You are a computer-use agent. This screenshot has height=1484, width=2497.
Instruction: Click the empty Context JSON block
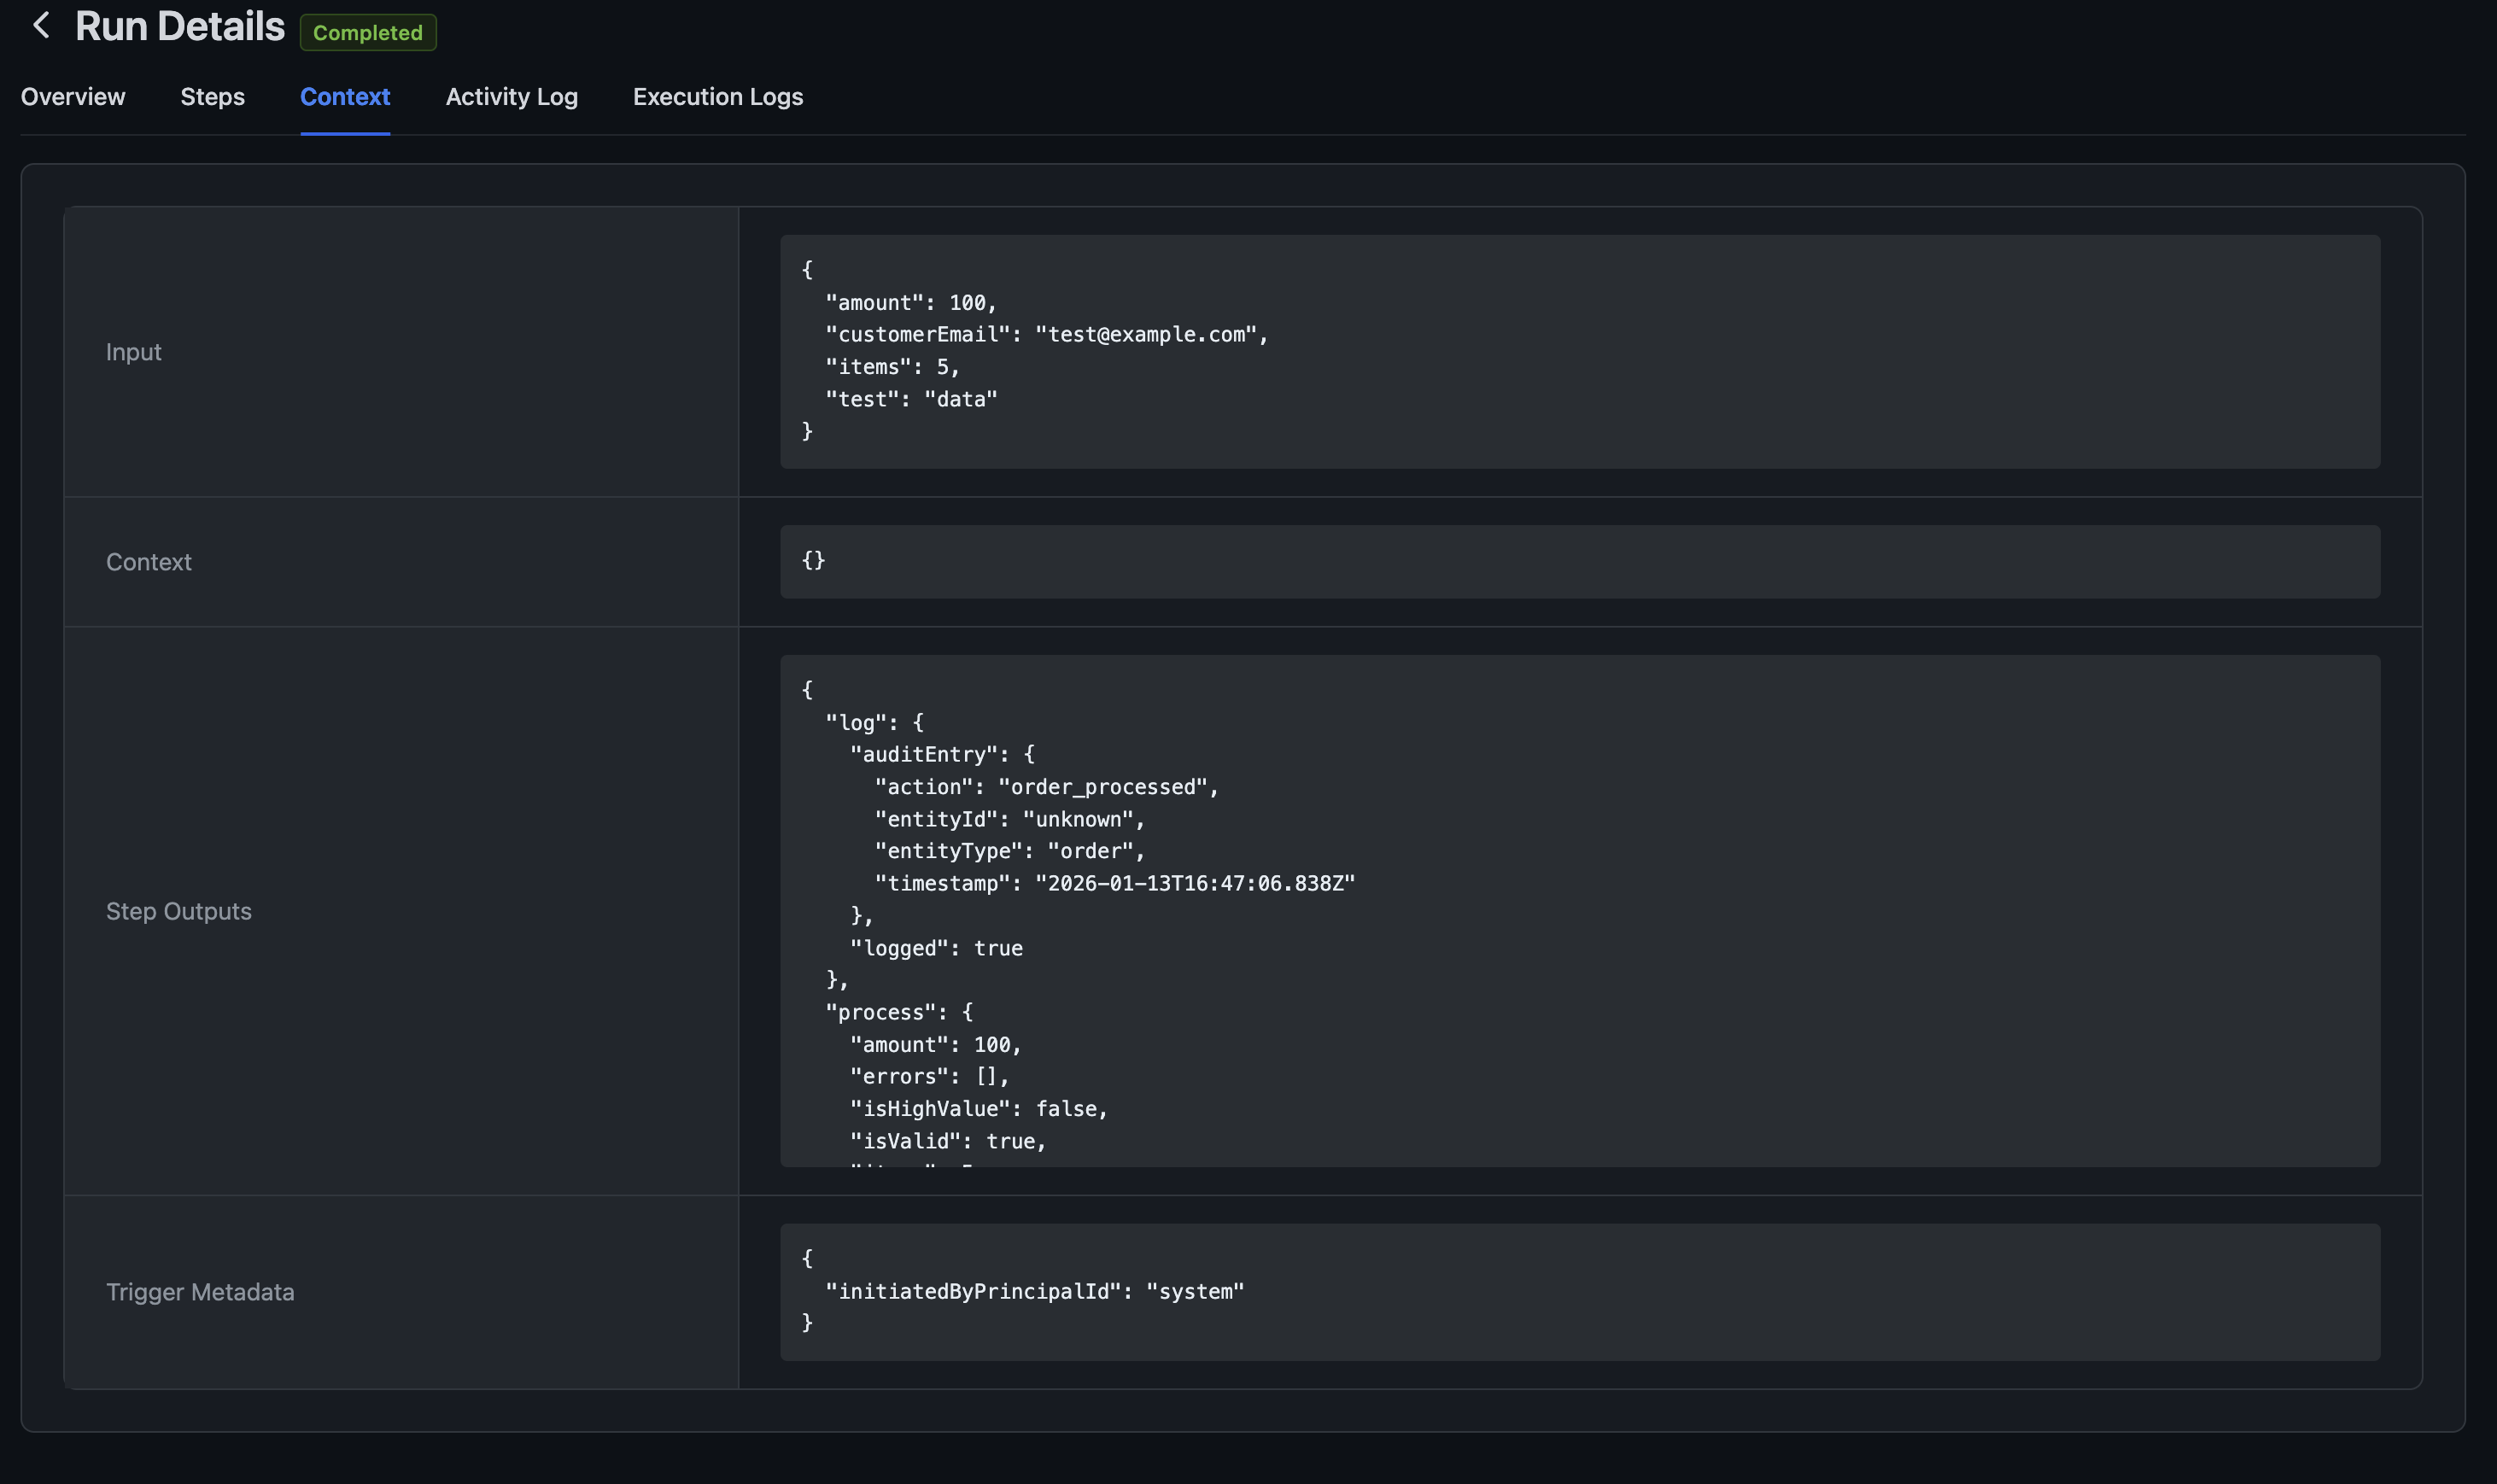[x=1579, y=561]
